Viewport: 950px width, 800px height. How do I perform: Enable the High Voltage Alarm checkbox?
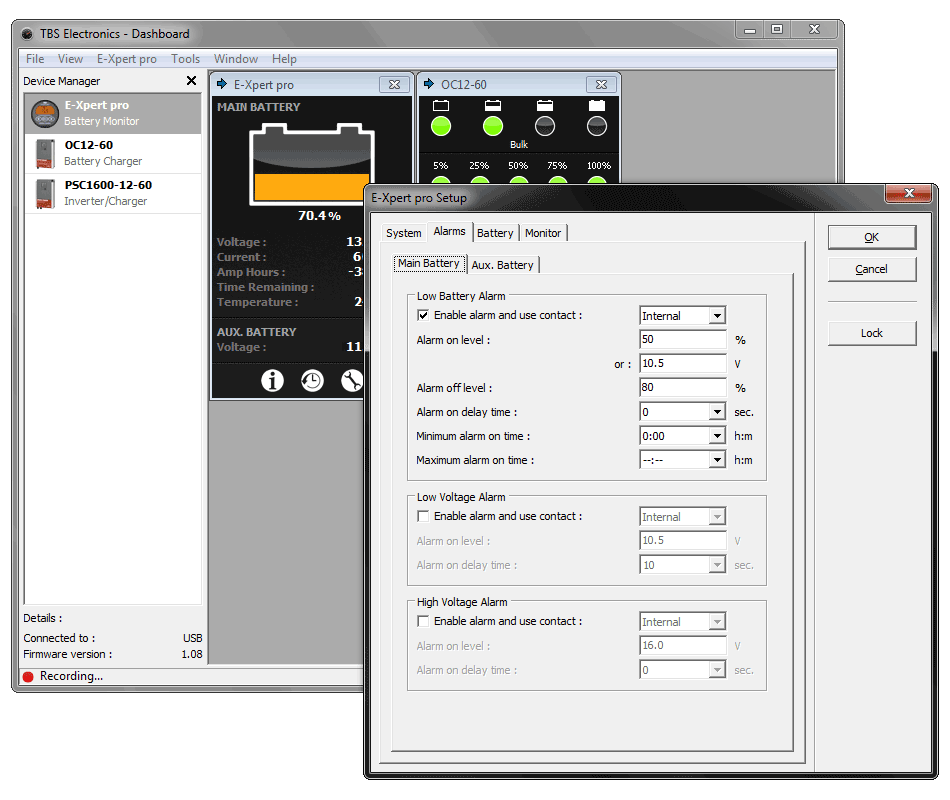pyautogui.click(x=423, y=621)
